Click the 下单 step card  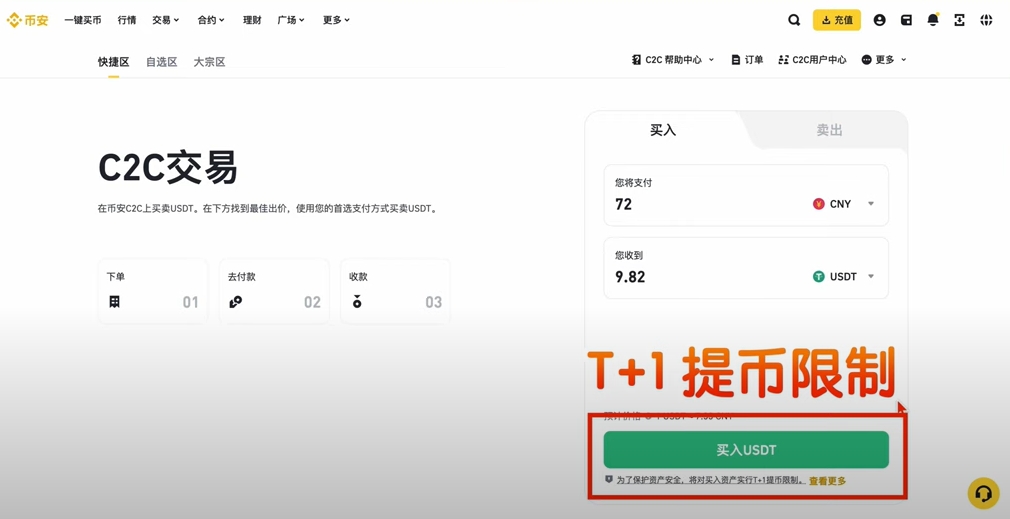coord(153,291)
